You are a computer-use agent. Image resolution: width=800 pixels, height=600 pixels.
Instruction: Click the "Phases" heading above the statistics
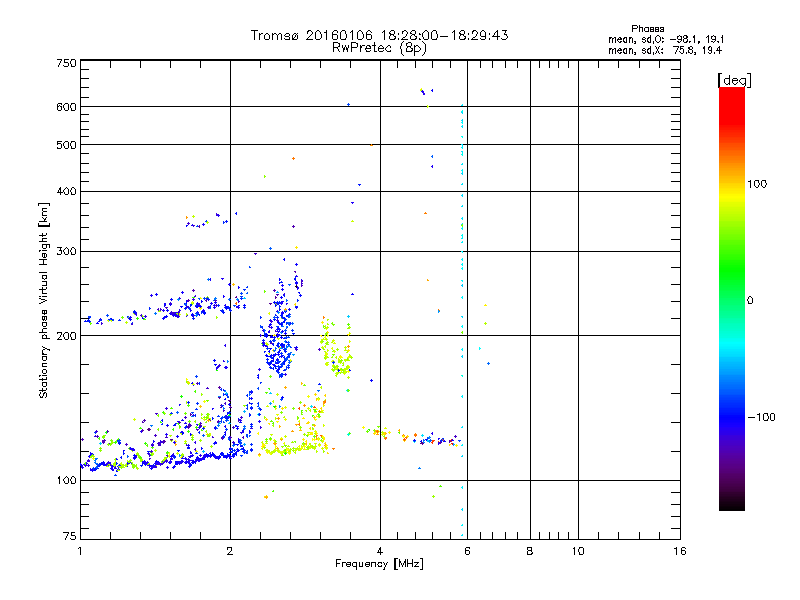(647, 29)
